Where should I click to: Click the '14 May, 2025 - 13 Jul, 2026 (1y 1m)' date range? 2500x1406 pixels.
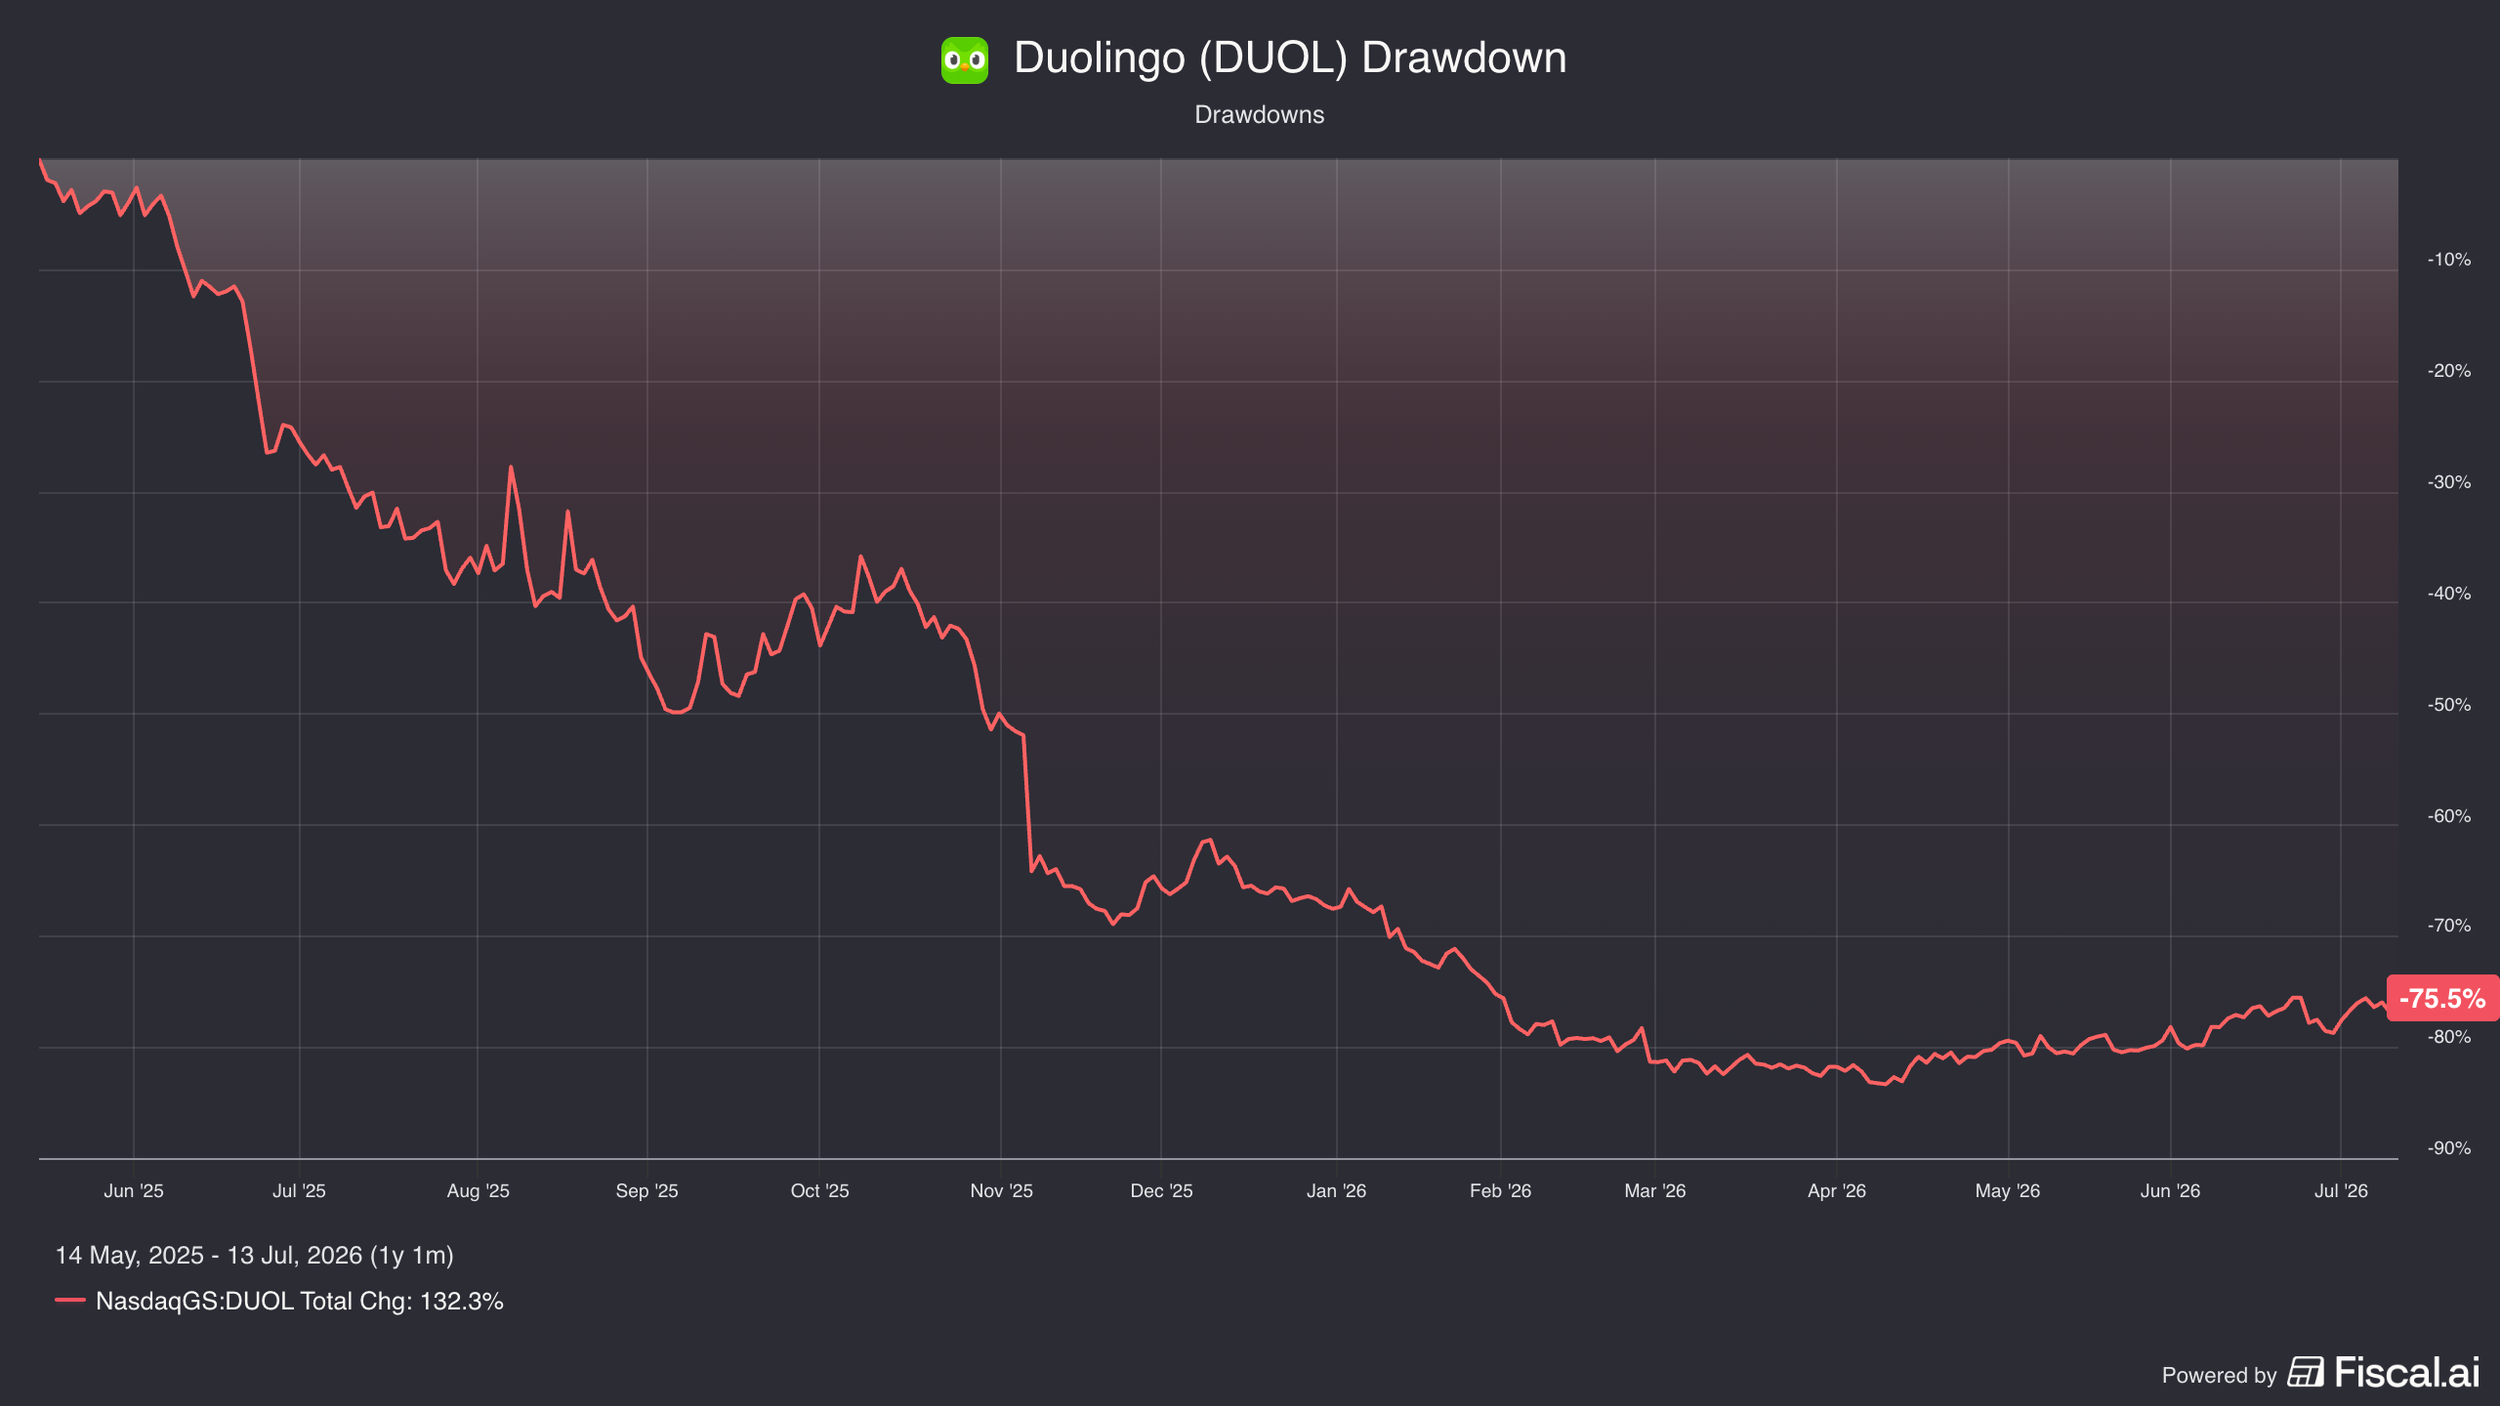[254, 1255]
